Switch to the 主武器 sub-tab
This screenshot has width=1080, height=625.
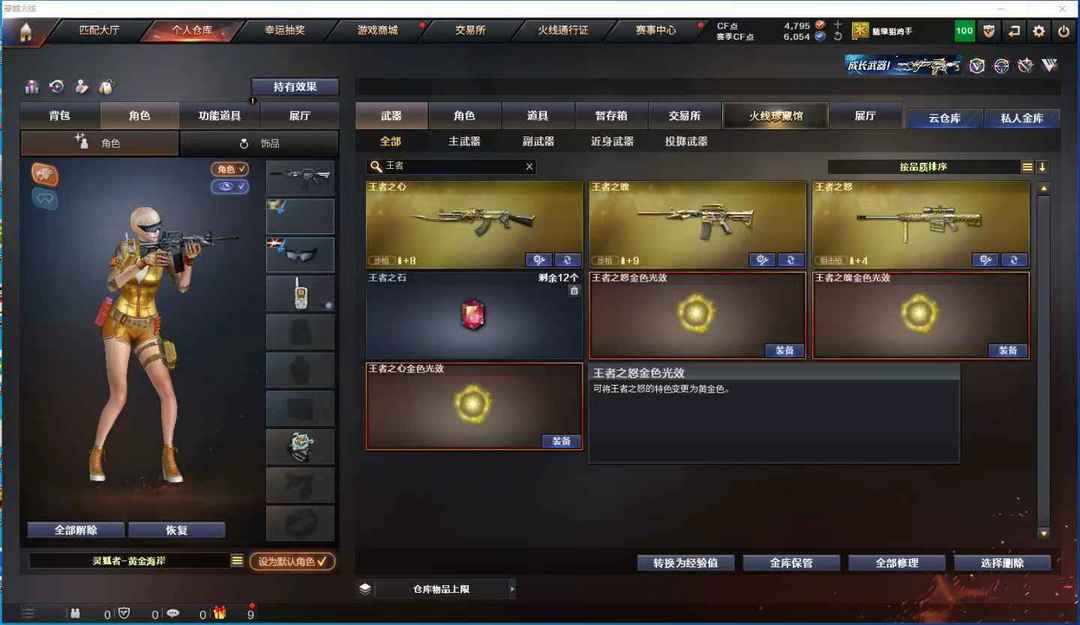[x=464, y=141]
